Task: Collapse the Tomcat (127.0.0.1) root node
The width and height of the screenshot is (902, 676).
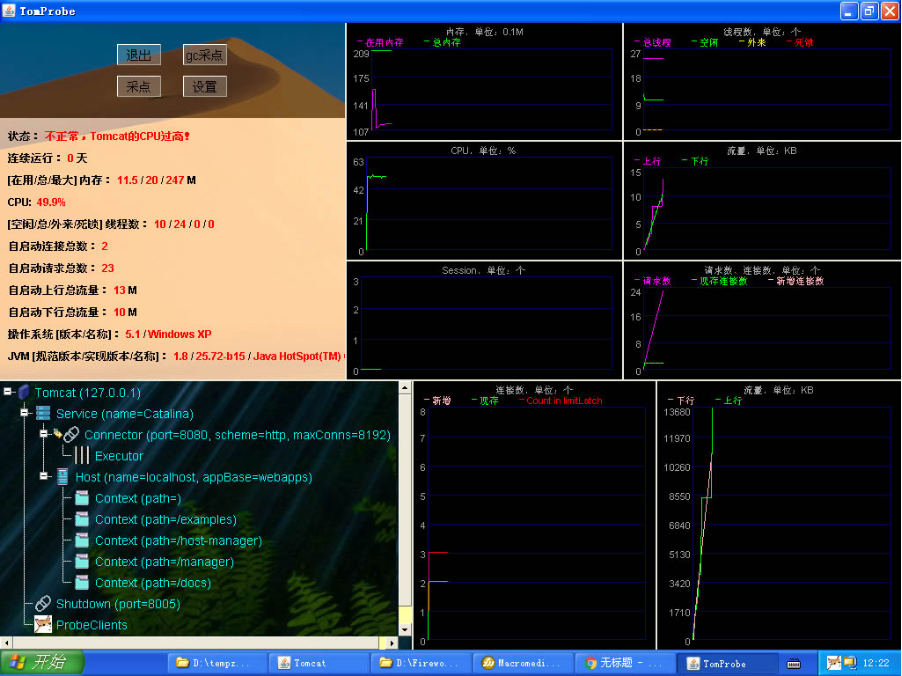Action: pos(8,392)
